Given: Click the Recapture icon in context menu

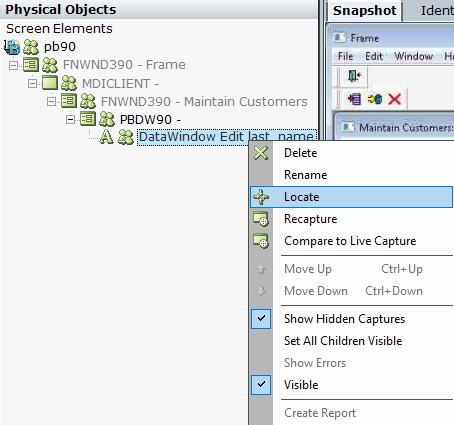Looking at the screenshot, I should point(261,219).
